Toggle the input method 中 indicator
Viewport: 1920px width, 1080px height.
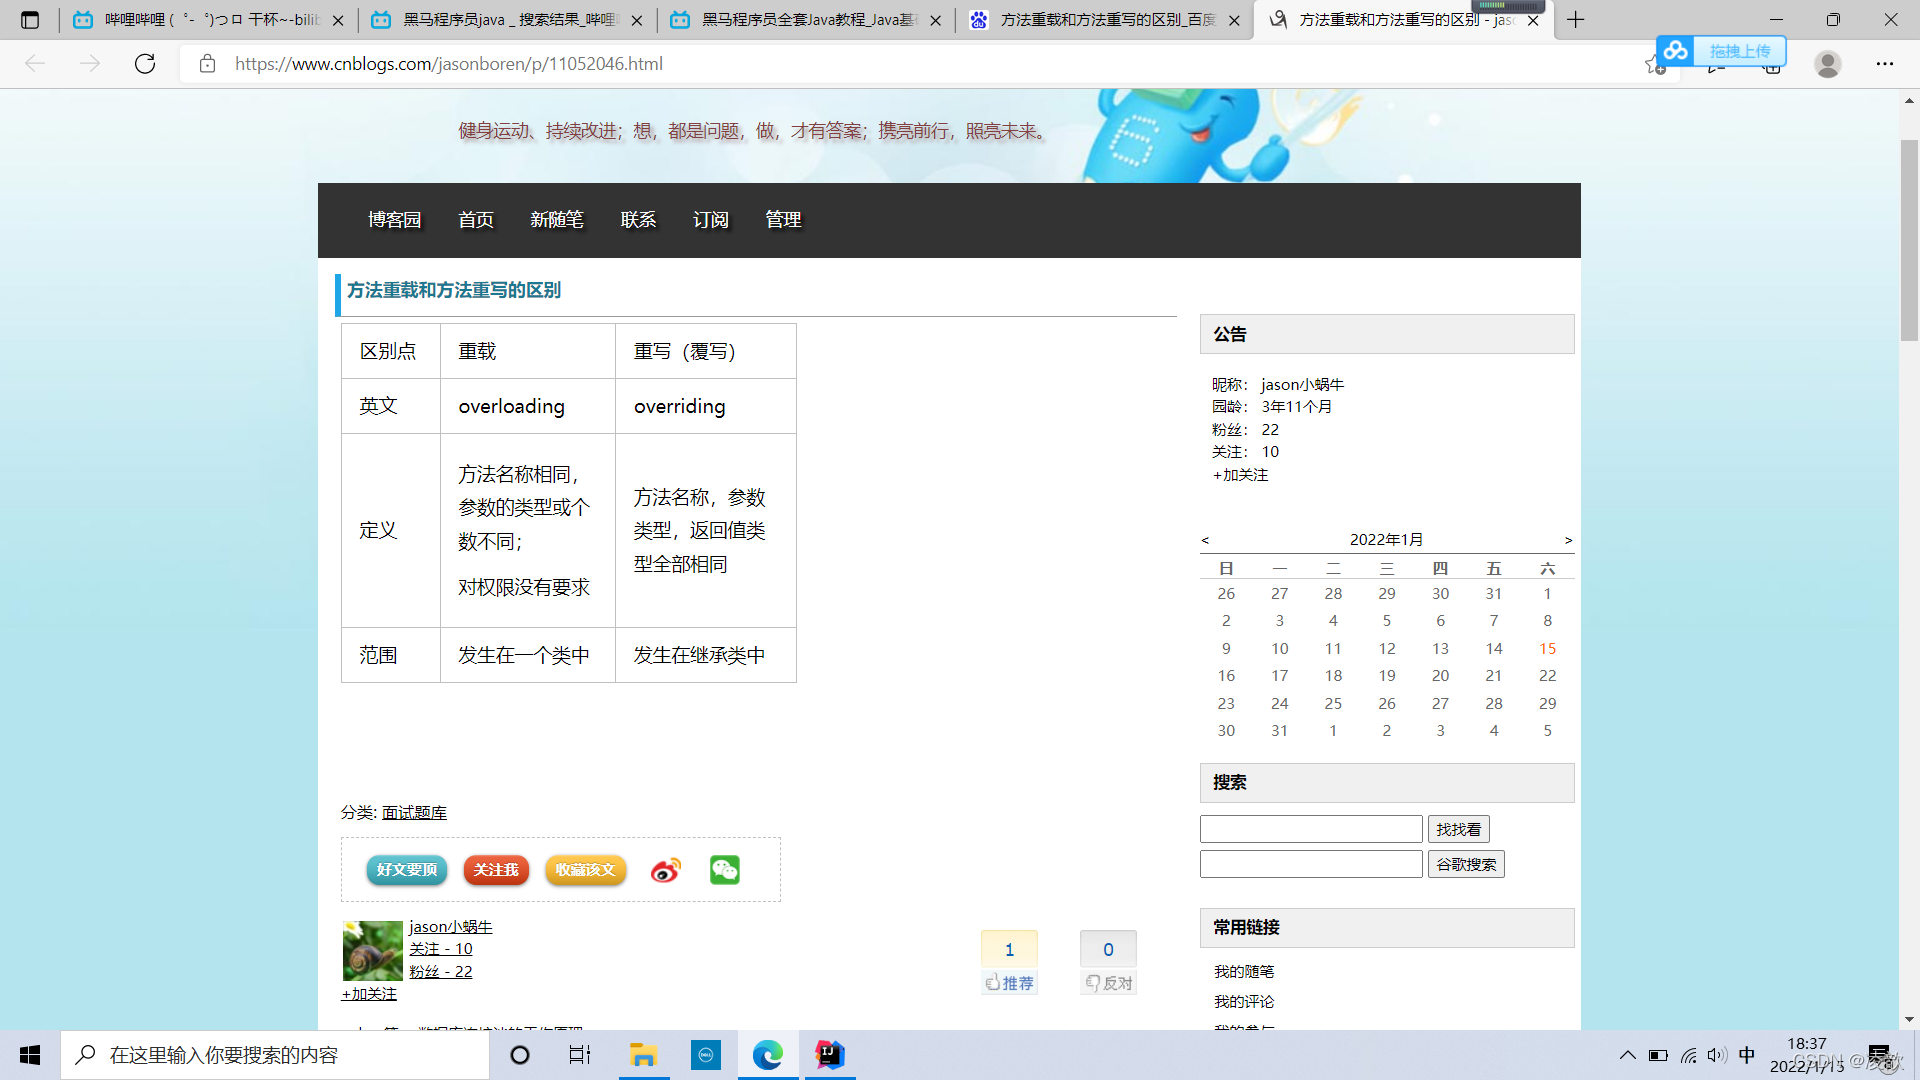1747,1055
